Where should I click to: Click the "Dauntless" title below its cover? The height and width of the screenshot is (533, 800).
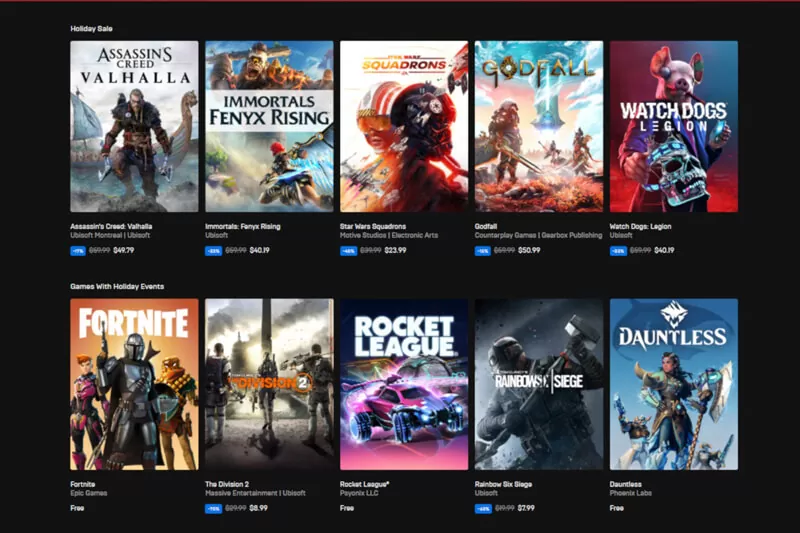(x=626, y=484)
